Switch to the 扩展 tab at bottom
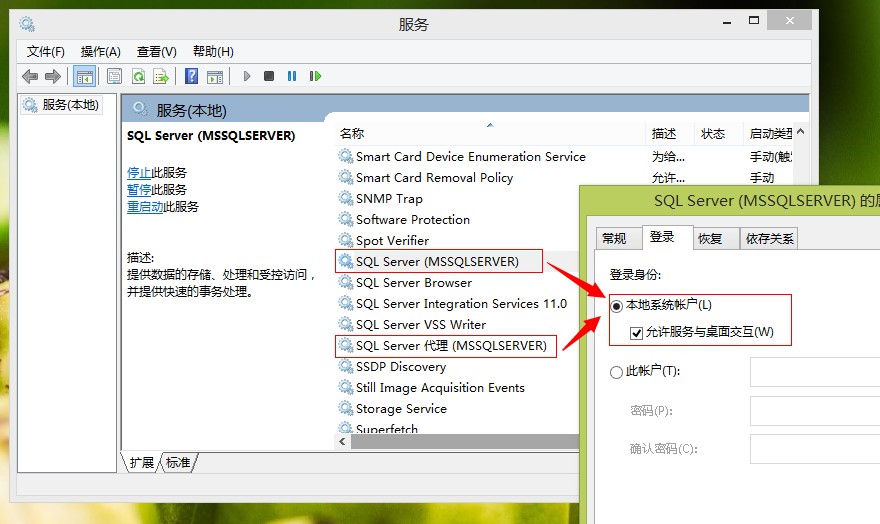 coord(141,462)
